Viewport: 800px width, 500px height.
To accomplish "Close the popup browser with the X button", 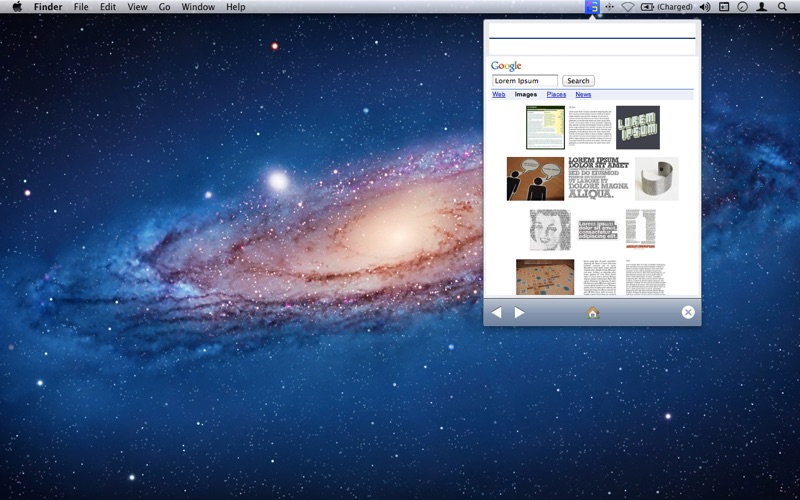I will [x=688, y=312].
